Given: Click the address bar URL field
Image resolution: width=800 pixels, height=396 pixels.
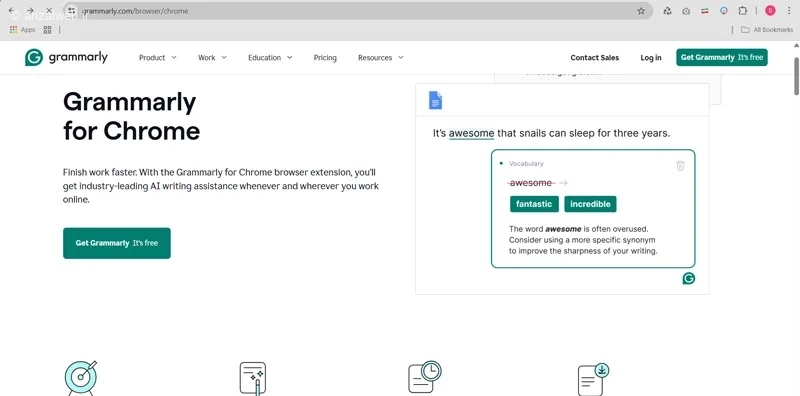Looking at the screenshot, I should pyautogui.click(x=357, y=11).
